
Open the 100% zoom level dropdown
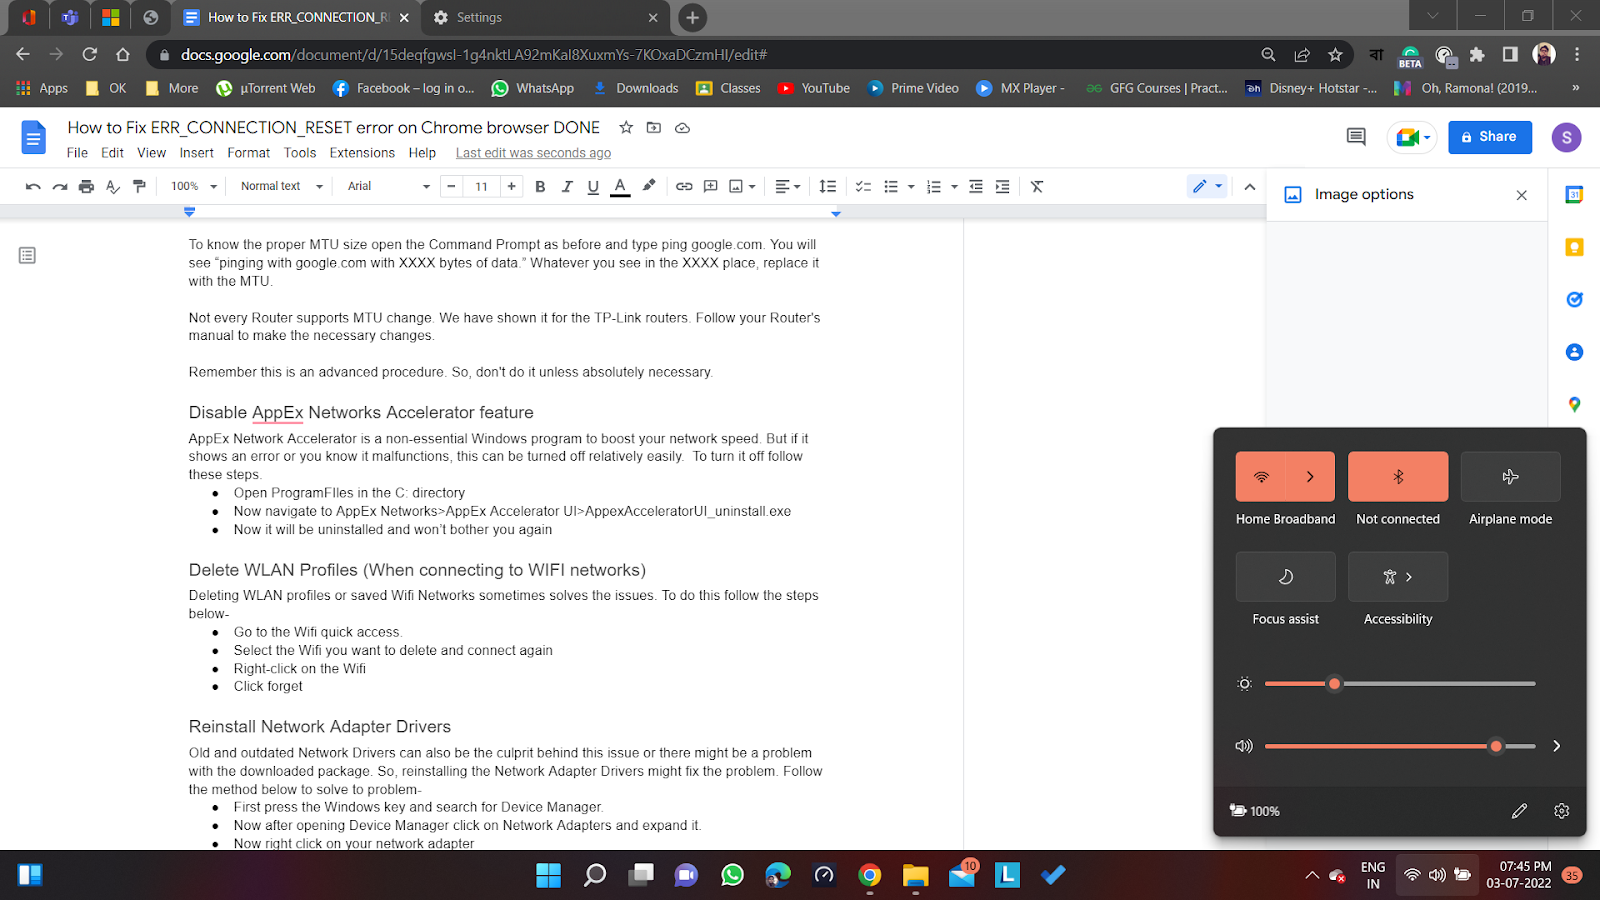click(193, 186)
